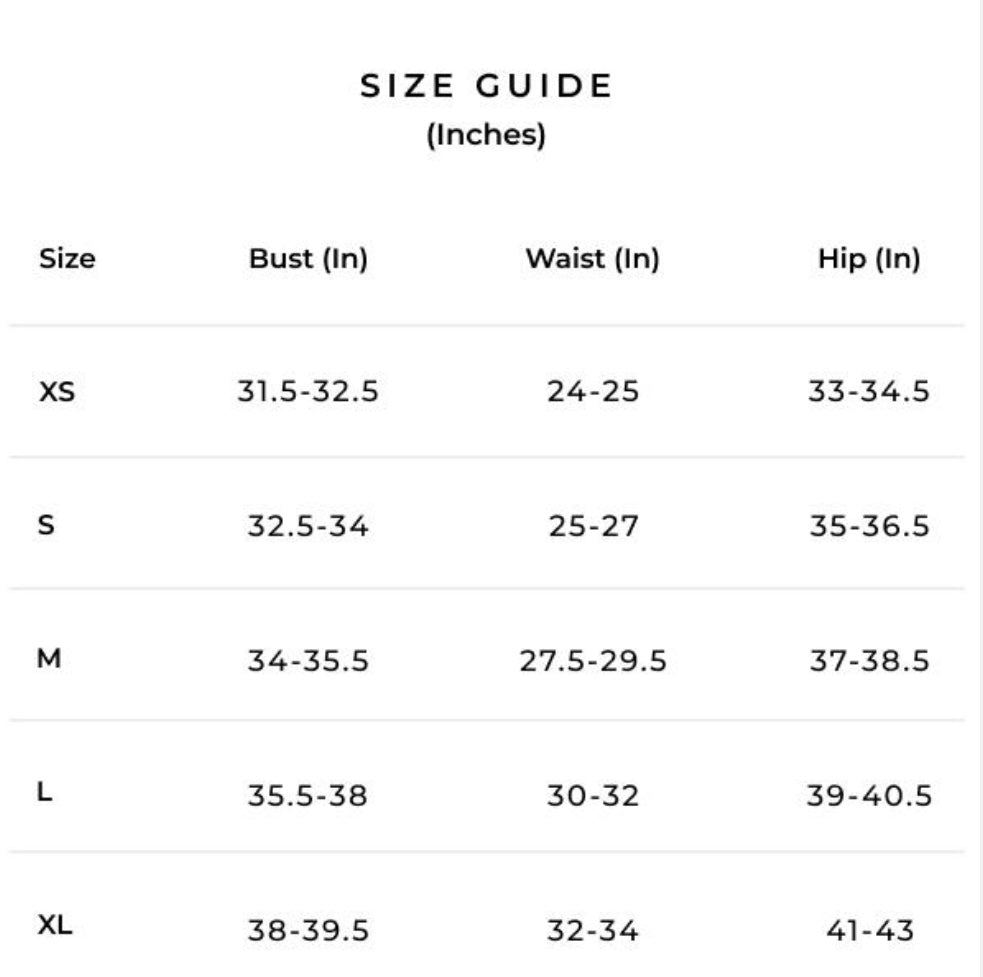Screen dimensions: 983x977
Task: Click XL waist value 32-34
Action: click(592, 931)
